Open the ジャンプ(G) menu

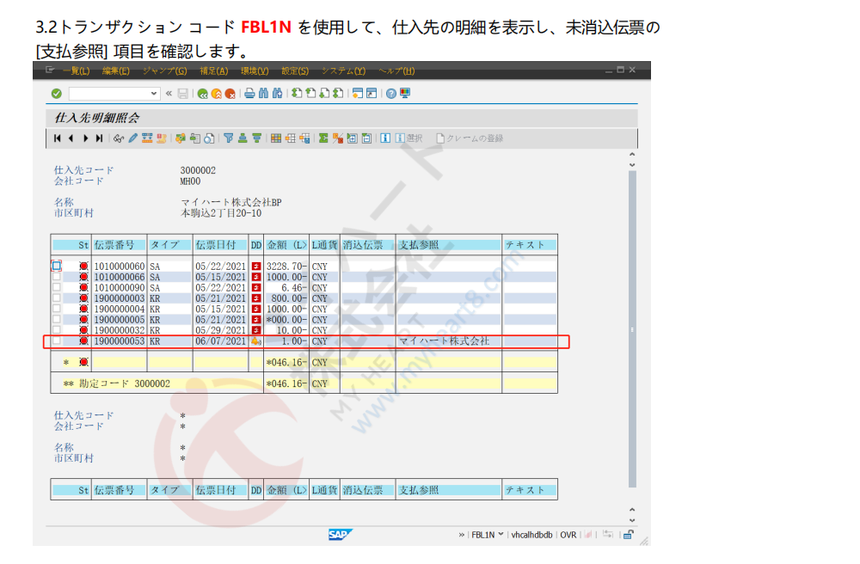click(x=165, y=71)
